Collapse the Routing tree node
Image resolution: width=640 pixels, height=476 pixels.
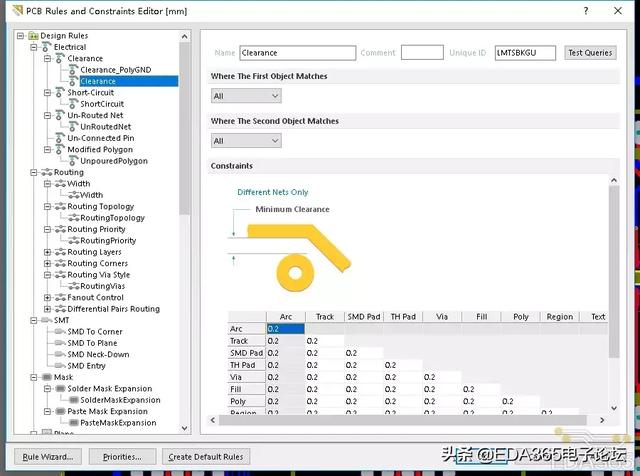[x=33, y=173]
